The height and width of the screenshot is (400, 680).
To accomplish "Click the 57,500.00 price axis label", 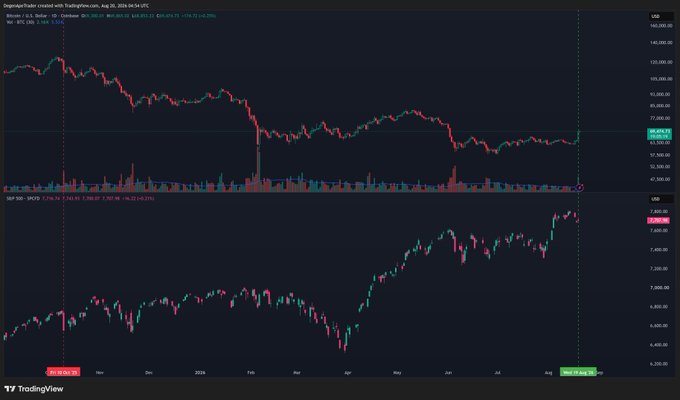I will (x=661, y=155).
